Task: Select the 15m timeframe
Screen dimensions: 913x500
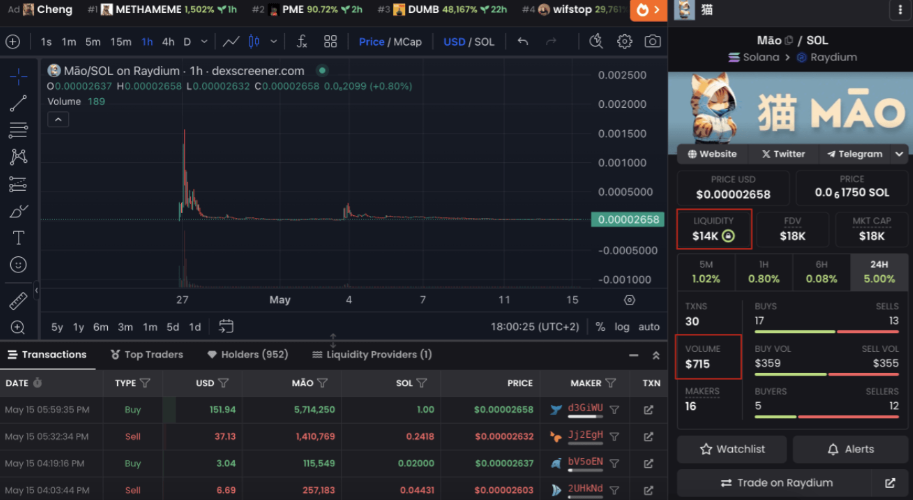Action: coord(121,42)
